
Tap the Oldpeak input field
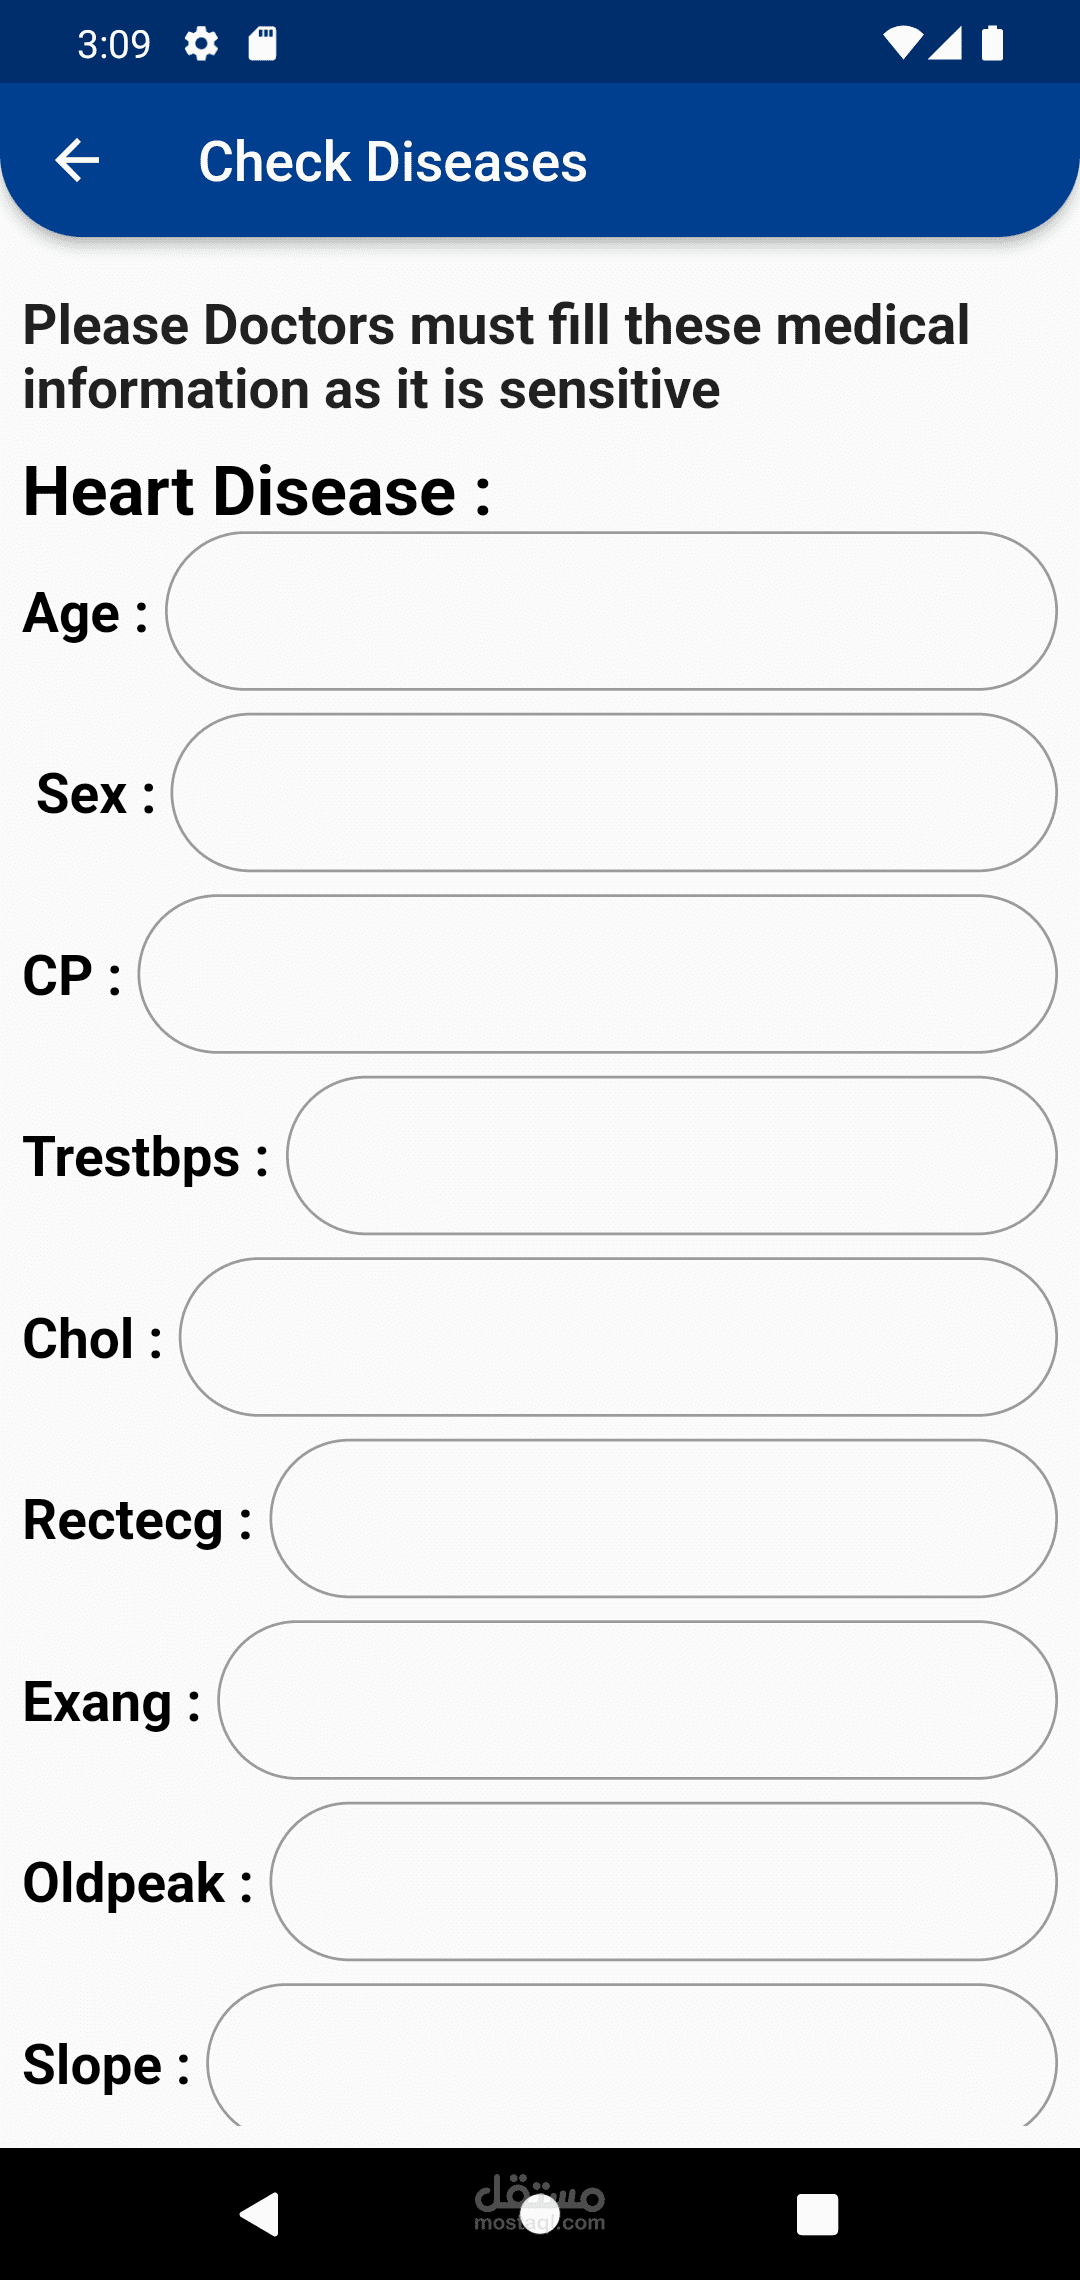663,1881
